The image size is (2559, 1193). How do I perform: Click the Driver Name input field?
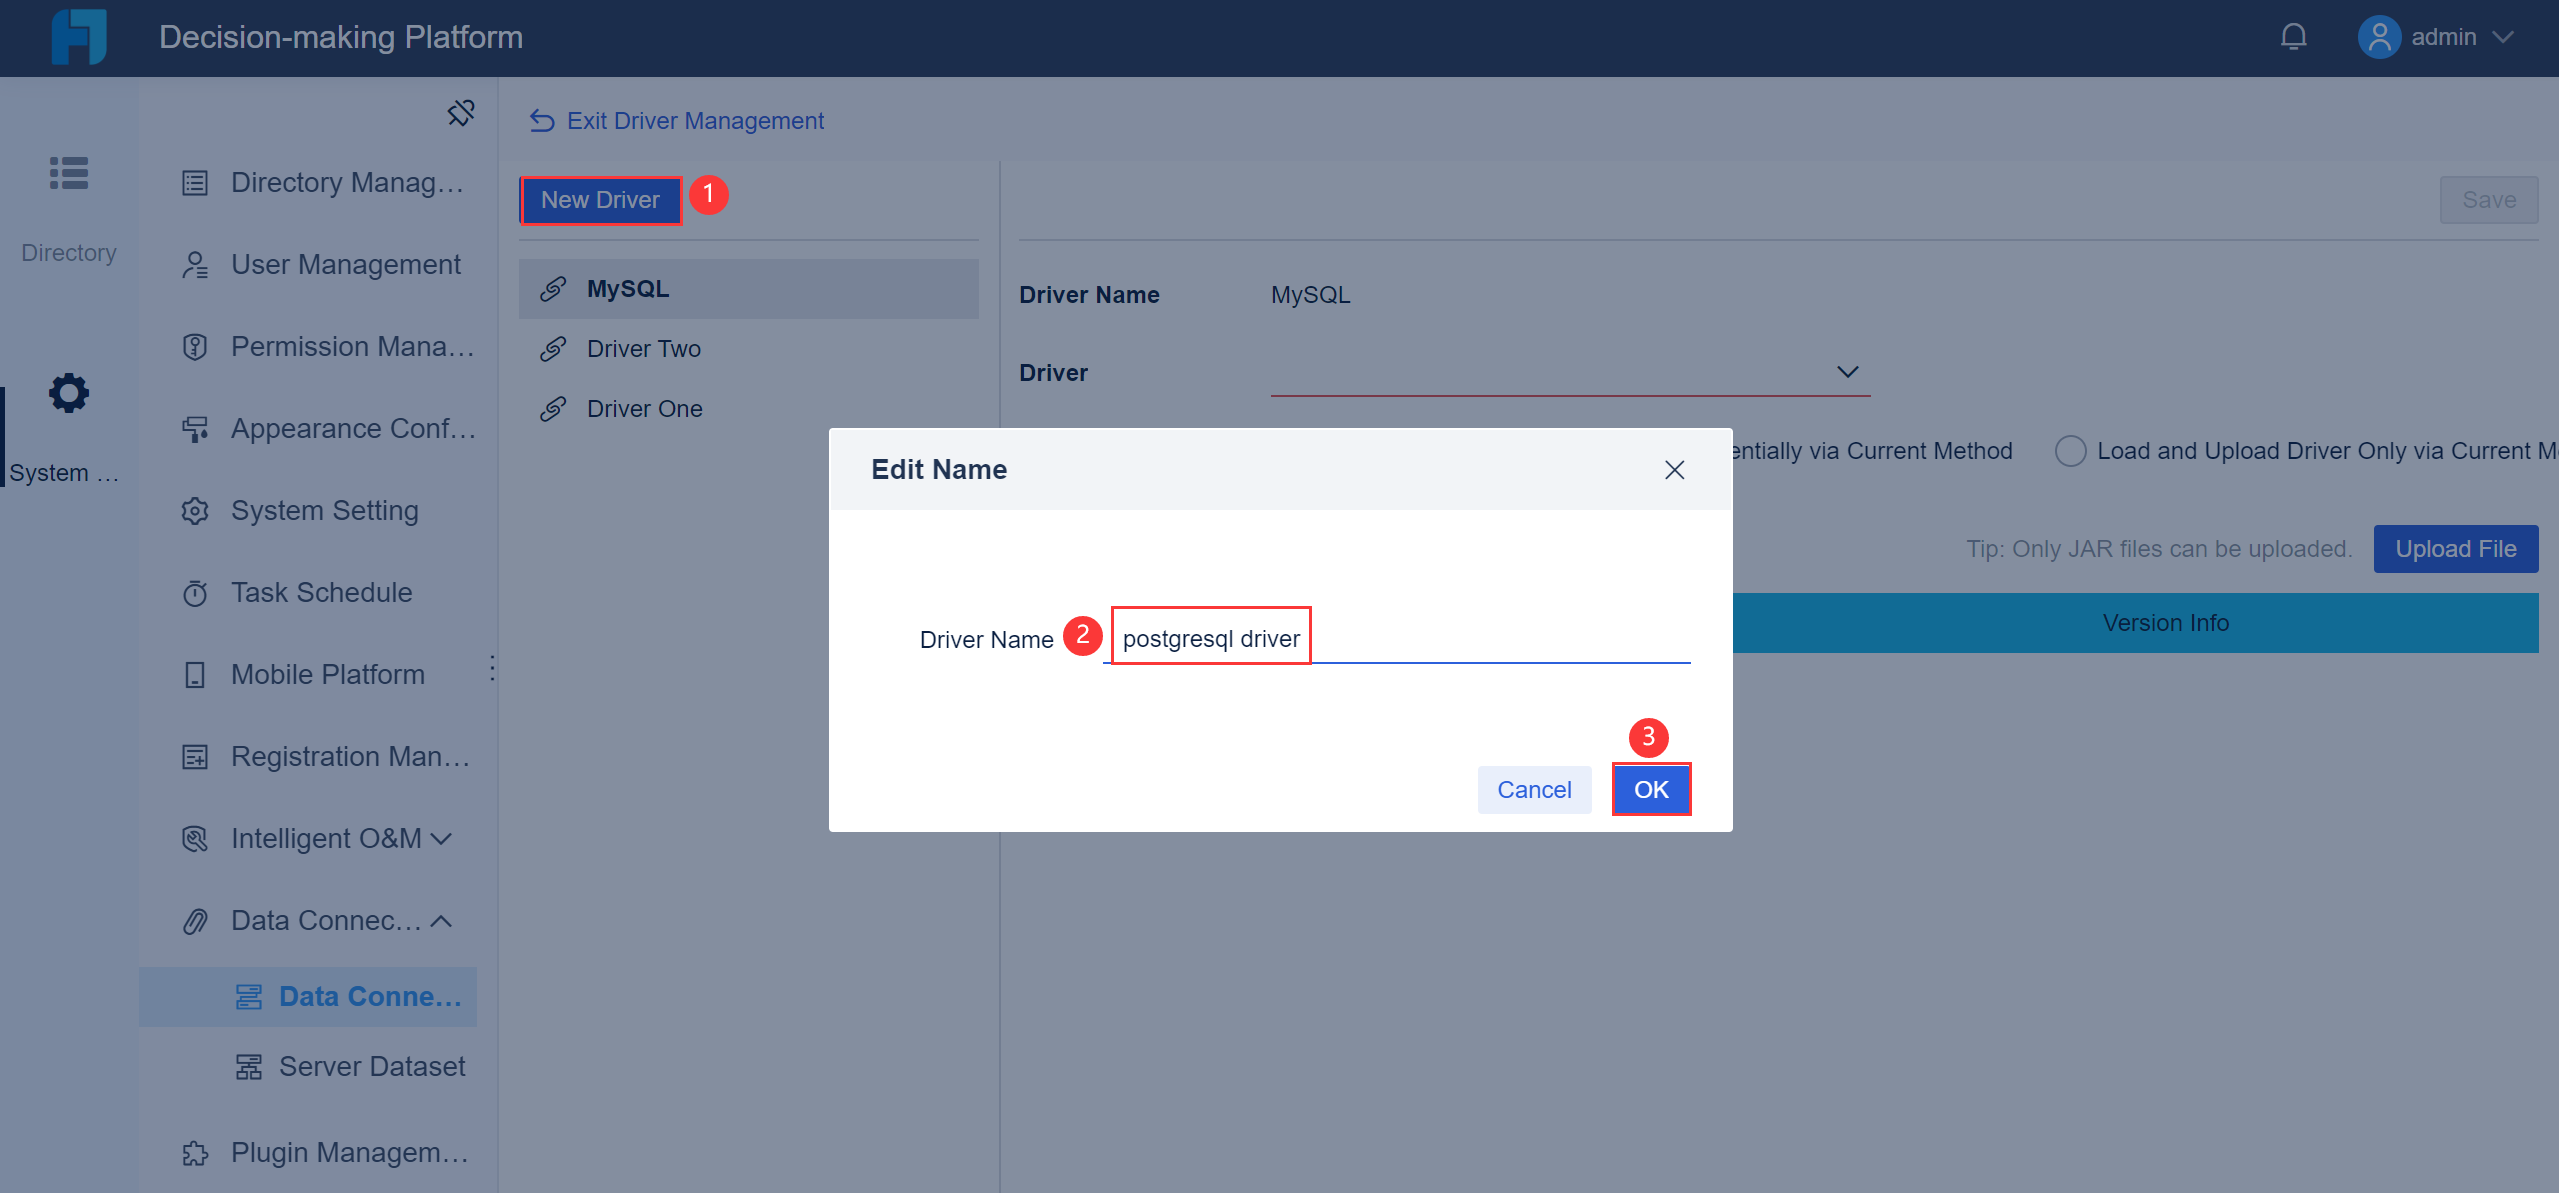[1400, 638]
